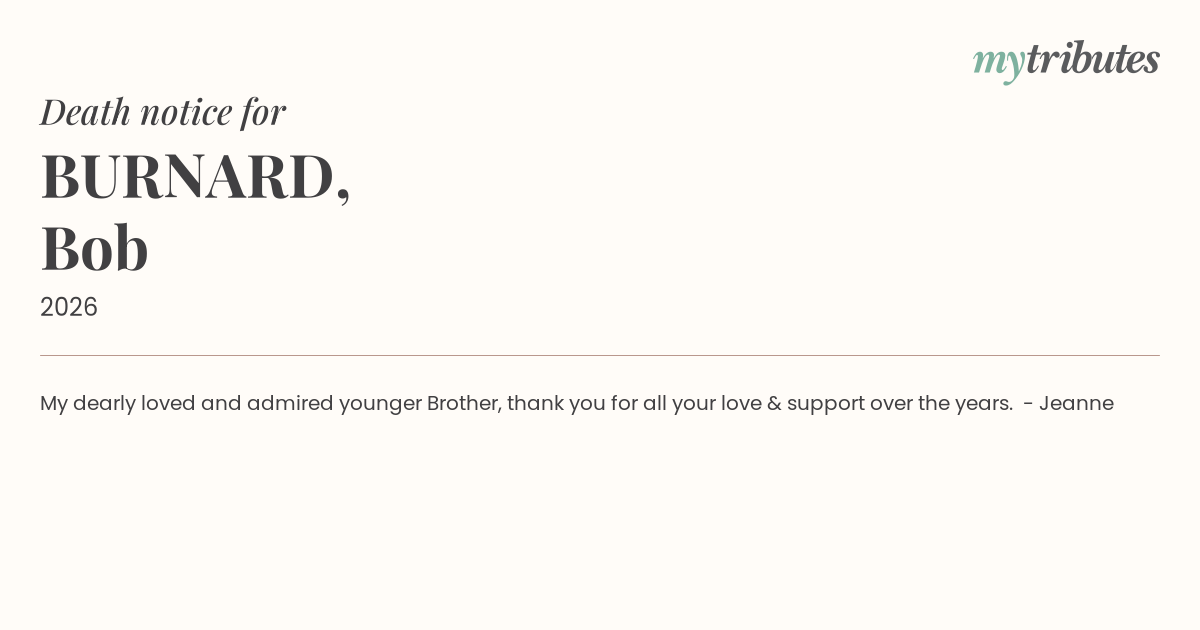This screenshot has height=630, width=1200.
Task: Click the signature name Jeanne
Action: pyautogui.click(x=1076, y=403)
